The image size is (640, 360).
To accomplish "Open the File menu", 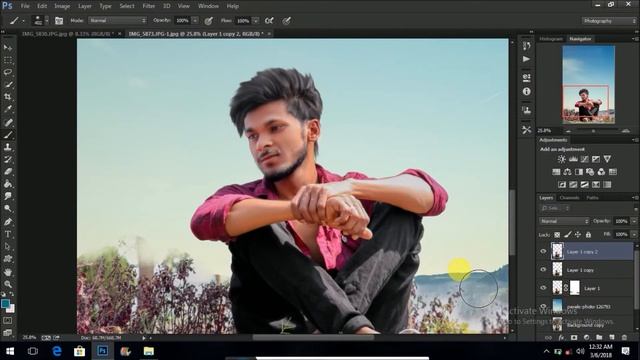I will pos(25,6).
